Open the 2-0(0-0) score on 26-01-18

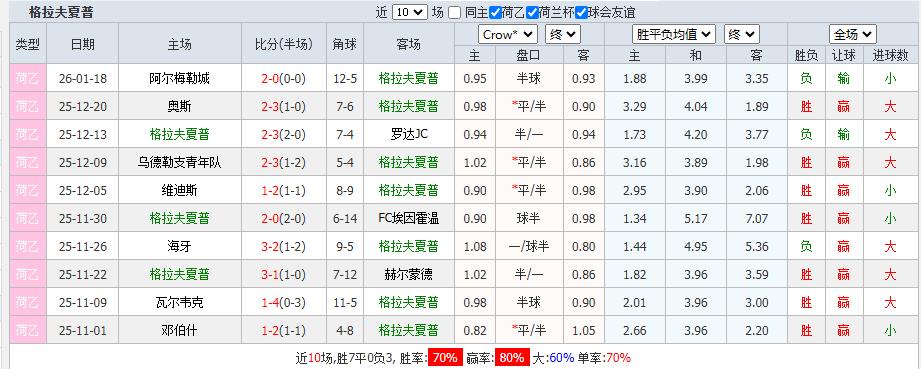coord(284,78)
